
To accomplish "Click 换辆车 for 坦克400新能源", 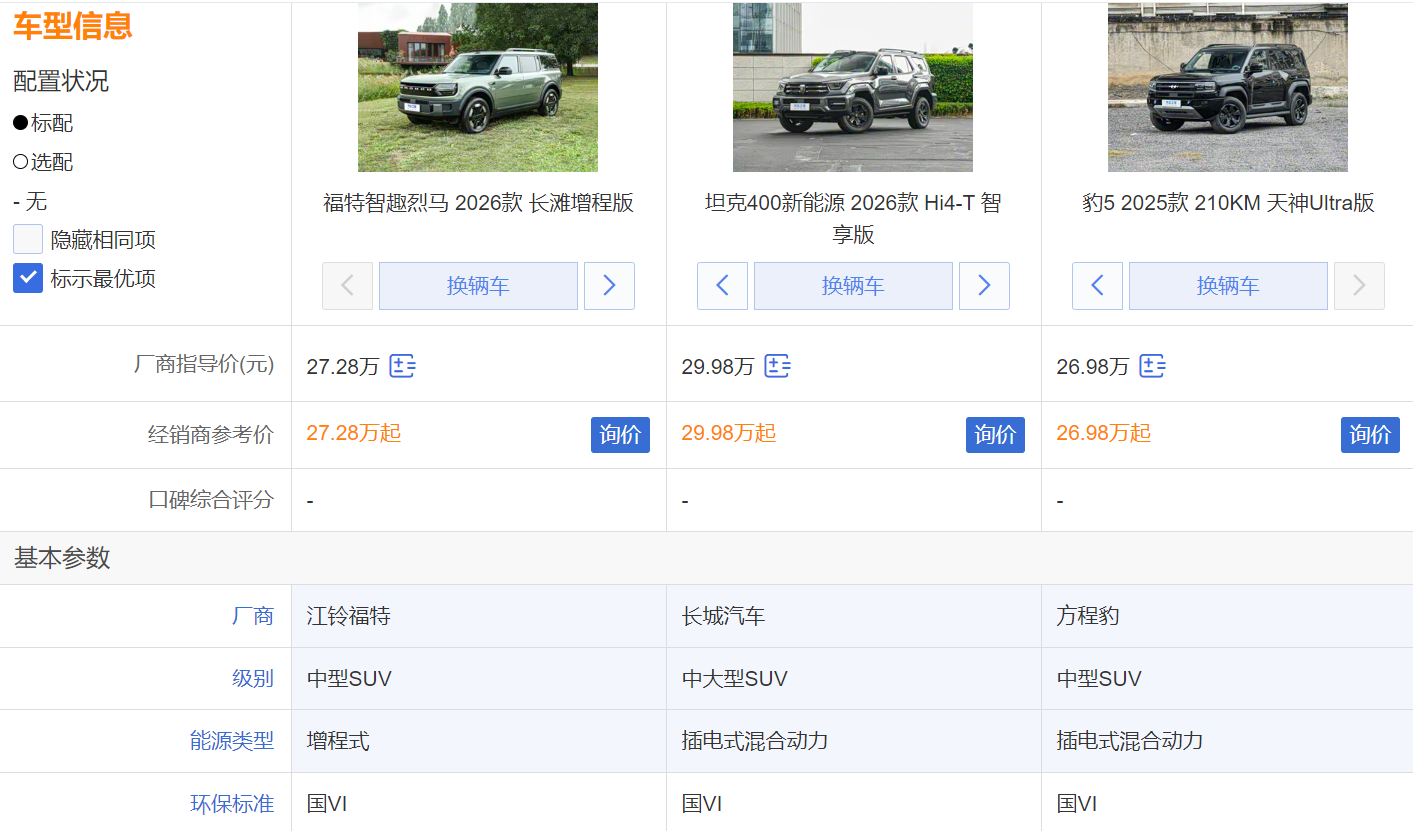I will point(853,286).
